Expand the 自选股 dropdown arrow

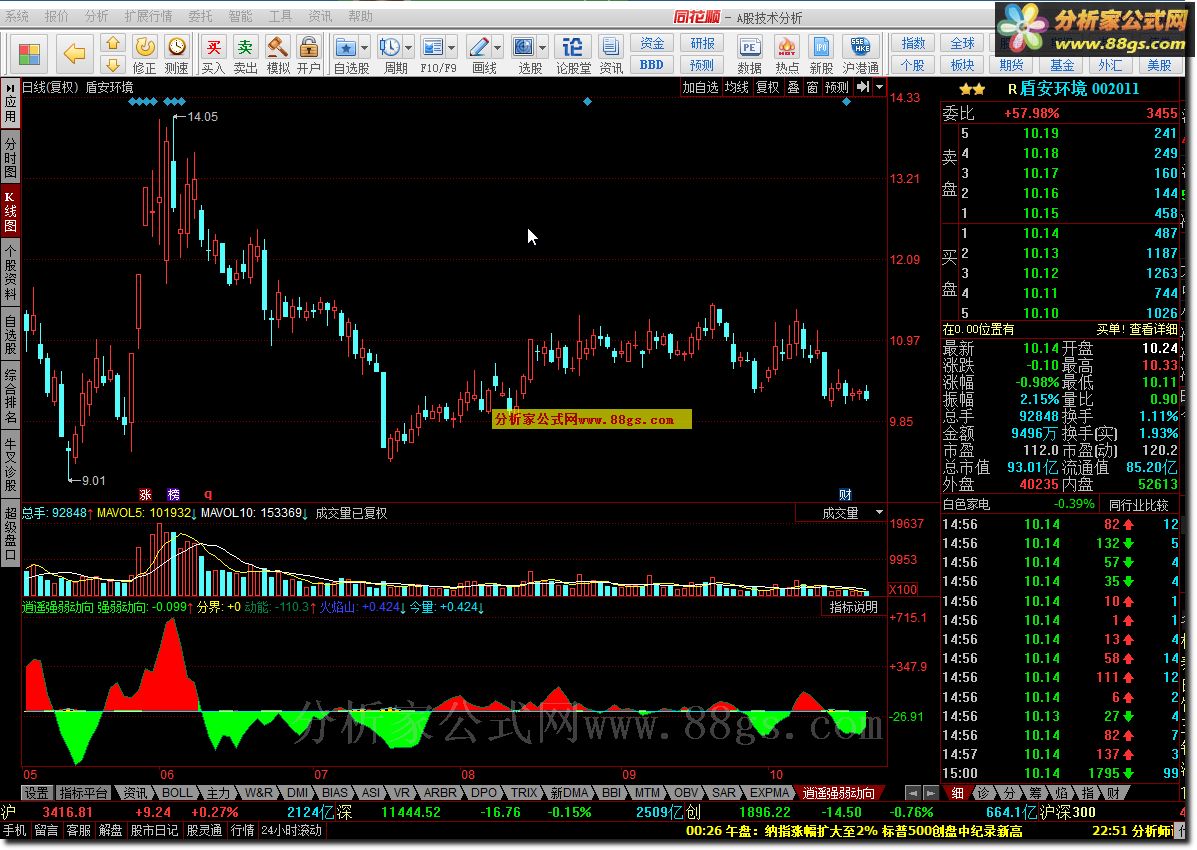point(364,48)
